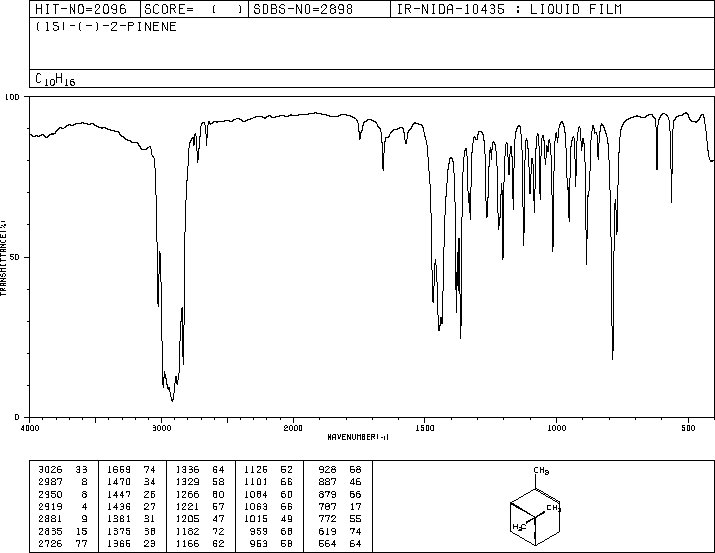Click the 1436 peak table entry
Viewport: 715px width, 553px height.
[131, 506]
